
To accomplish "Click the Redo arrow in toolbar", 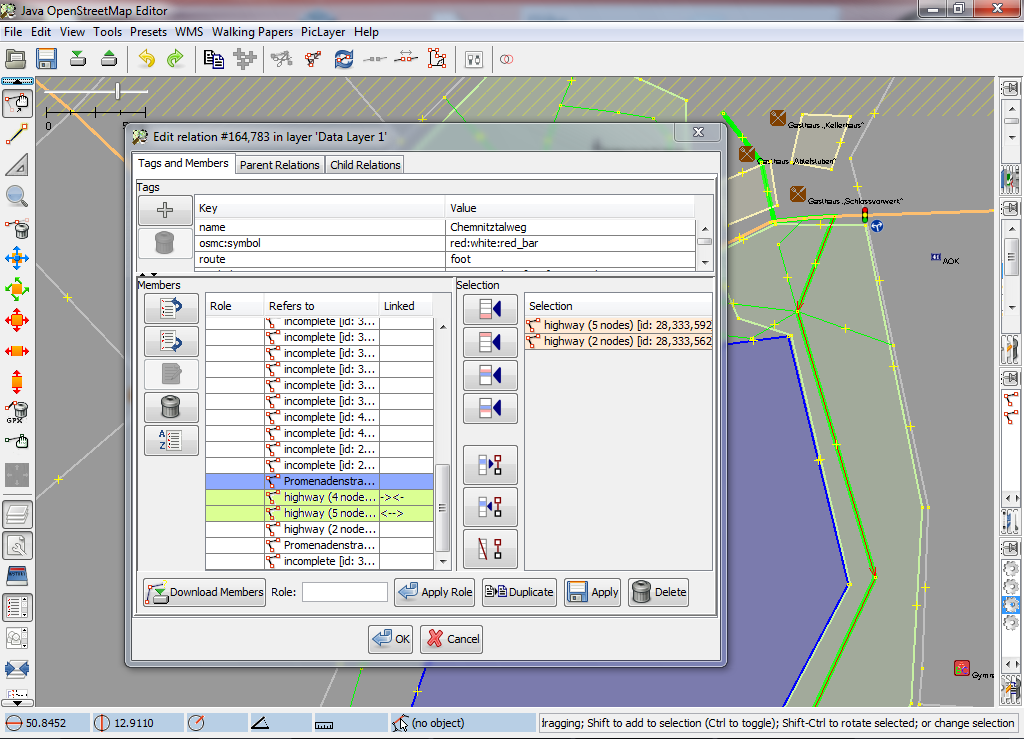I will [175, 59].
